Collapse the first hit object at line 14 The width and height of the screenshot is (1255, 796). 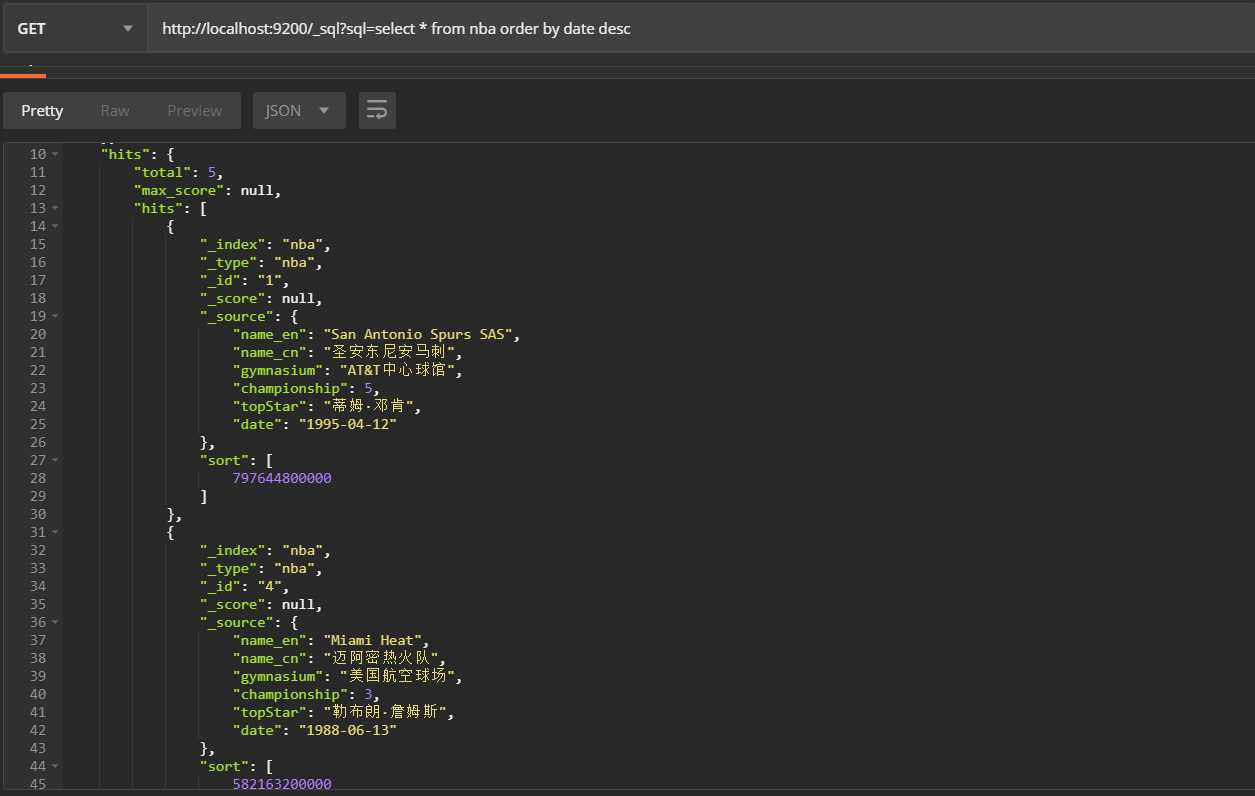55,226
